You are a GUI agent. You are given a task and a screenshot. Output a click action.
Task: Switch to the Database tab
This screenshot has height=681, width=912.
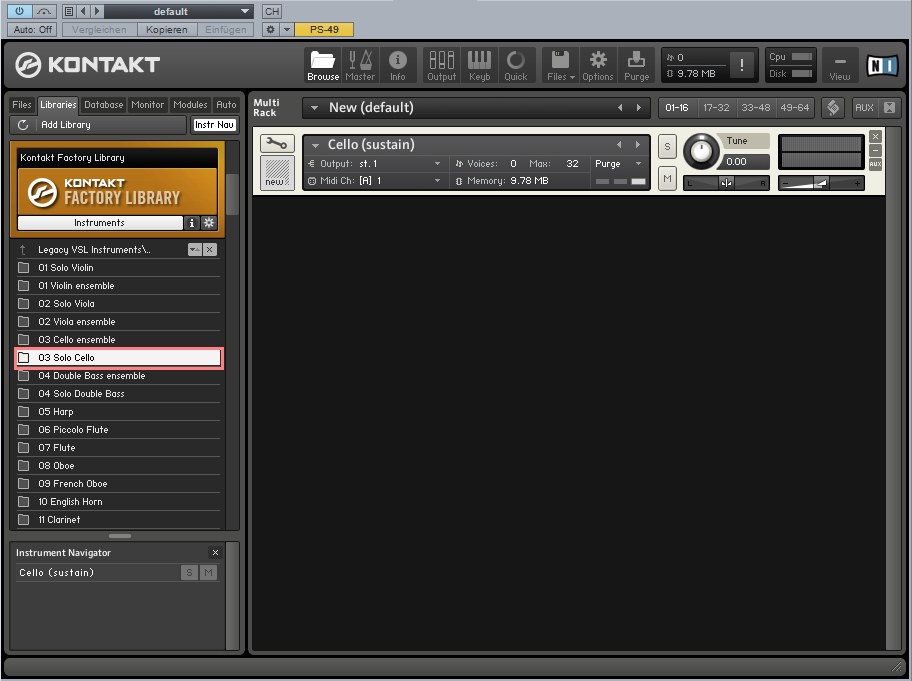pyautogui.click(x=104, y=105)
